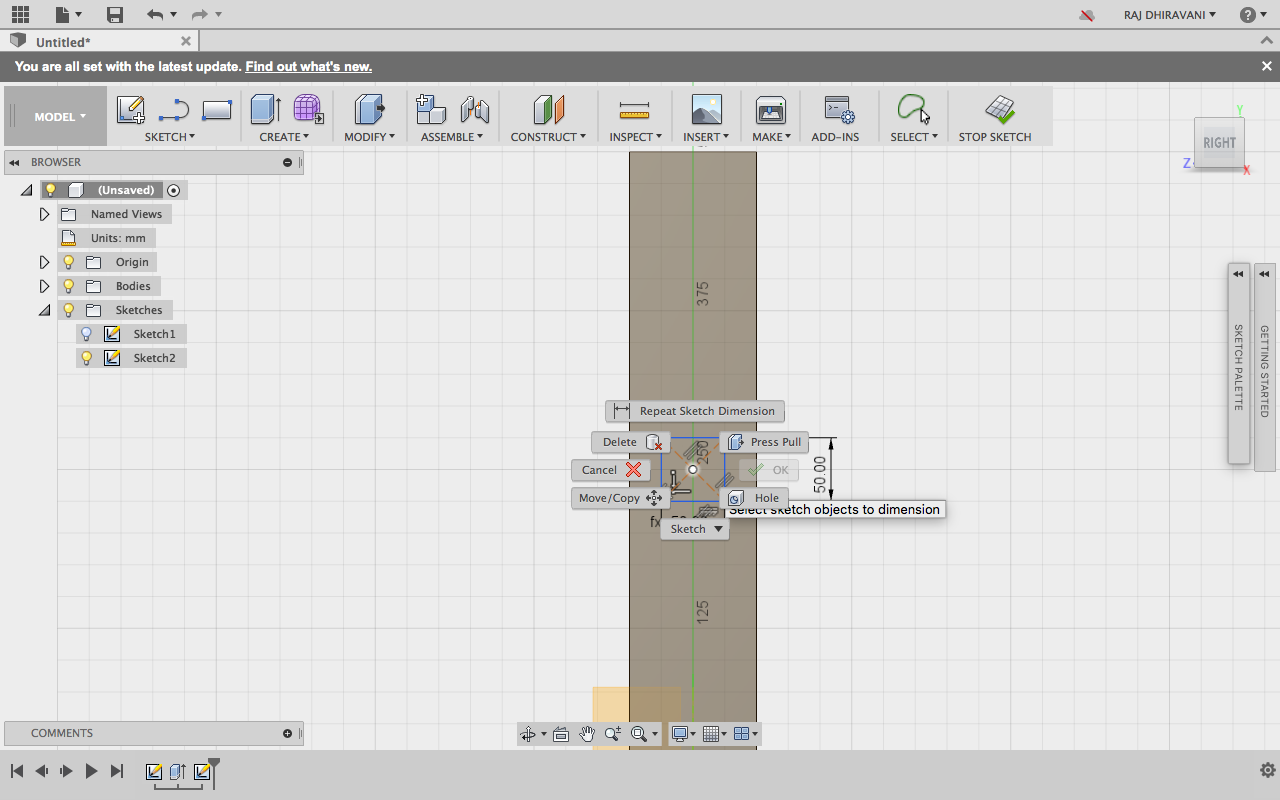Undo the last action
Screen dimensions: 1280x800
coord(154,15)
